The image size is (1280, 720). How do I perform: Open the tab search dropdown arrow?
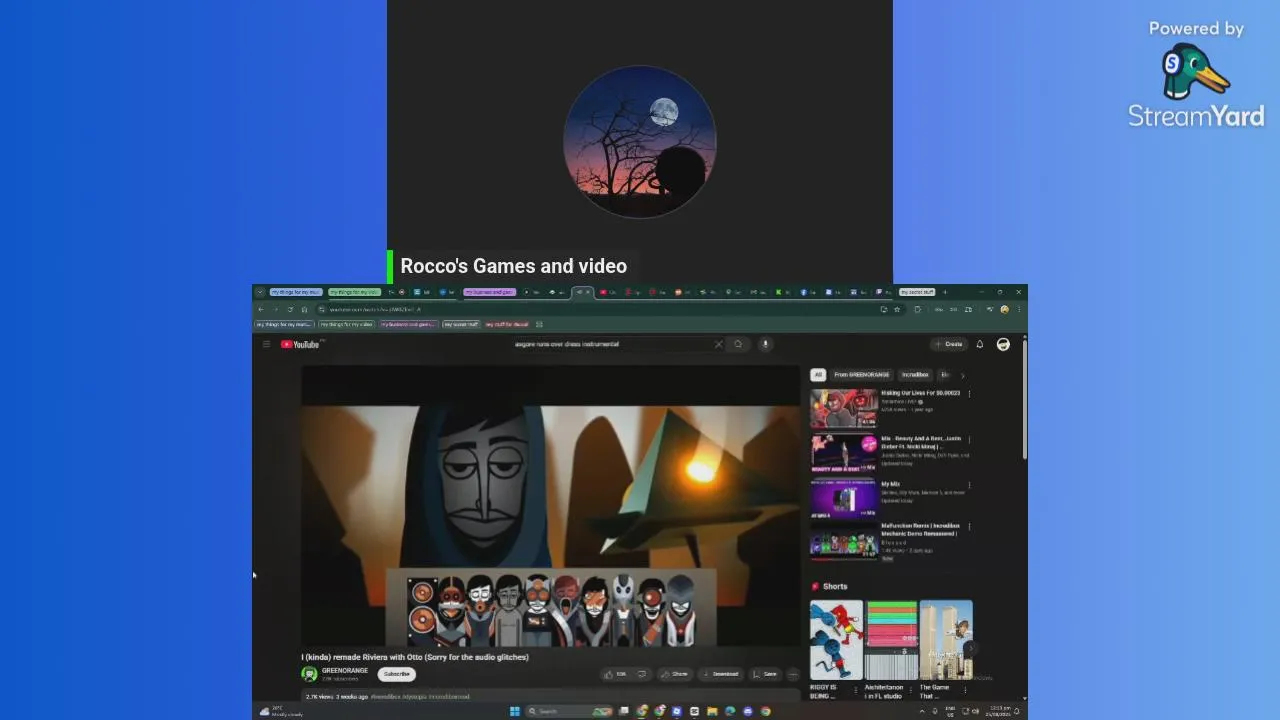(260, 292)
